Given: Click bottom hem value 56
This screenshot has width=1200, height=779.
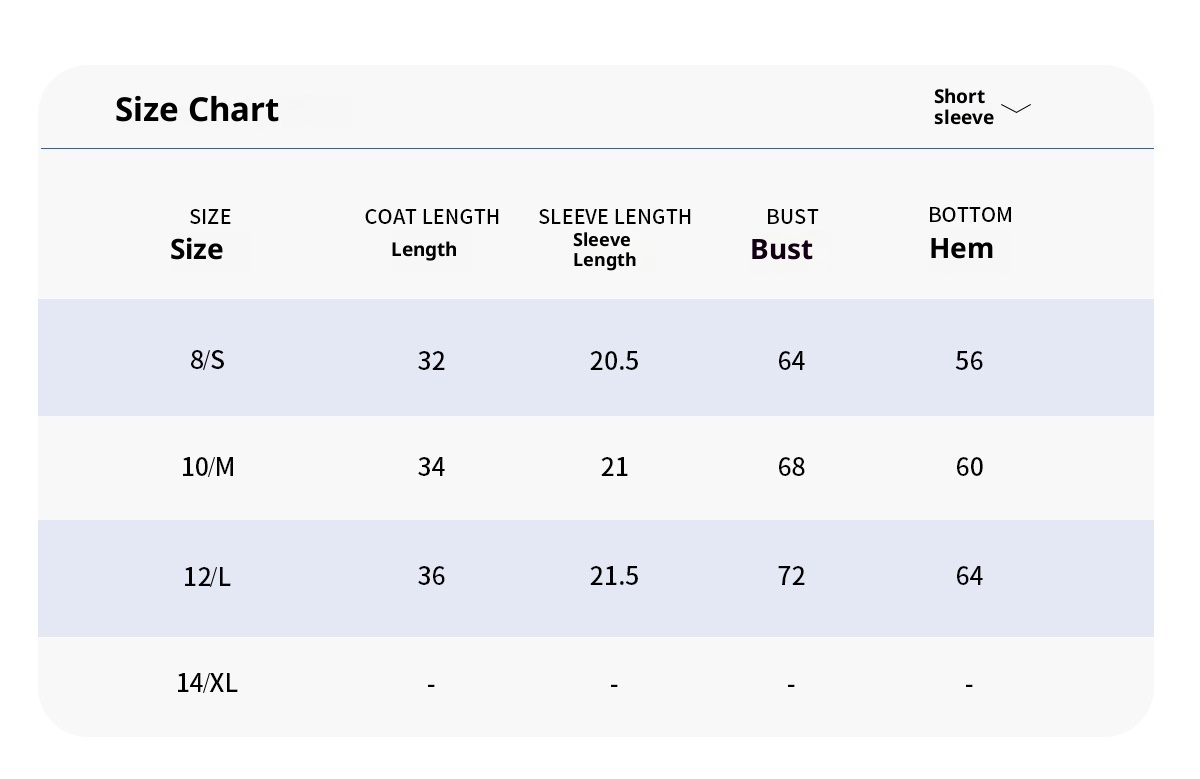Looking at the screenshot, I should click(969, 361).
